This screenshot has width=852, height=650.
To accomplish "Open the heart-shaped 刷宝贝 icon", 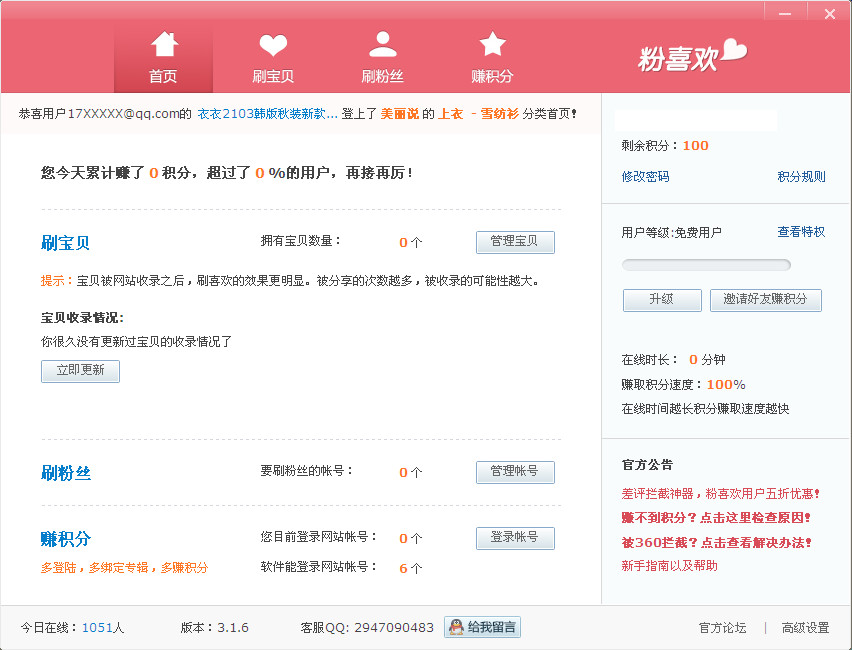I will [272, 45].
